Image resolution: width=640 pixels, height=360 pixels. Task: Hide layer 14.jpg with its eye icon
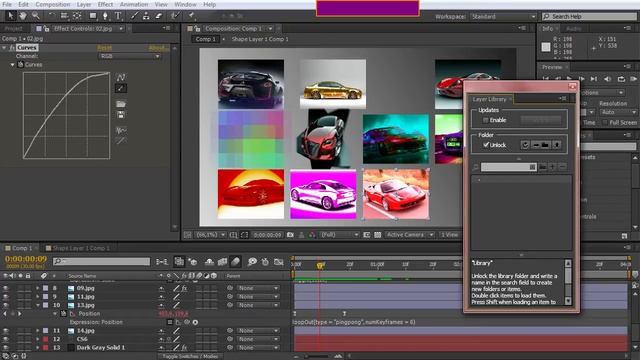6,331
